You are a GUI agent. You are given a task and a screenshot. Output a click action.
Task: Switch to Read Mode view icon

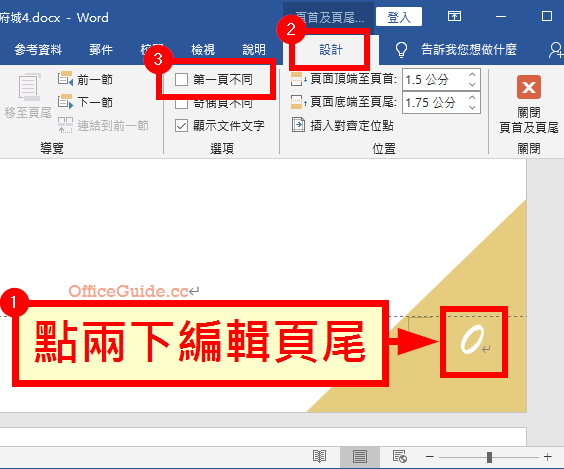[319, 457]
